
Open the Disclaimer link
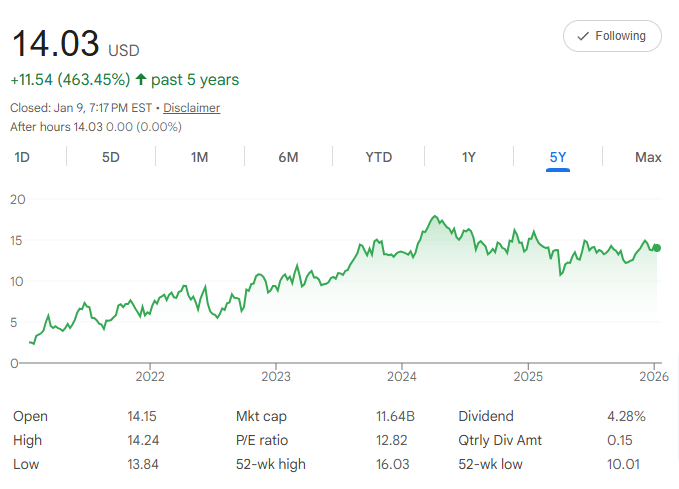(x=192, y=108)
